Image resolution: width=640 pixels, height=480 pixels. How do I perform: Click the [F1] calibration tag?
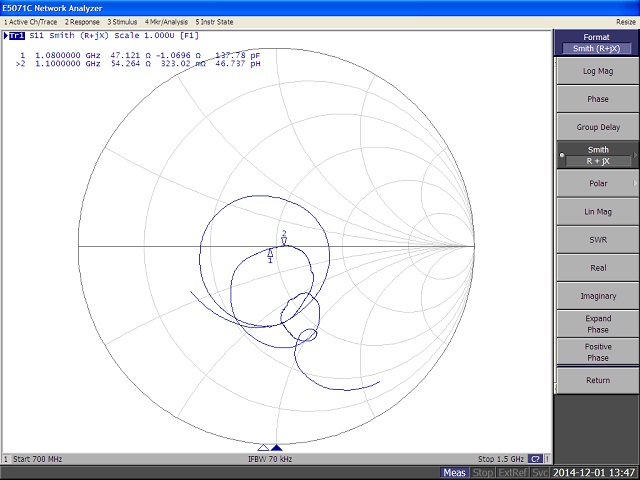click(189, 36)
